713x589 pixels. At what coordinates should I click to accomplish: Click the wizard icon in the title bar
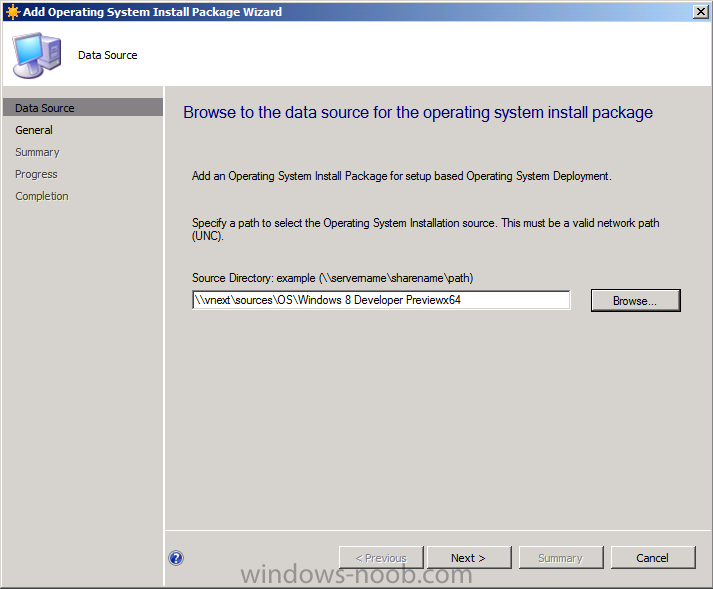(11, 12)
